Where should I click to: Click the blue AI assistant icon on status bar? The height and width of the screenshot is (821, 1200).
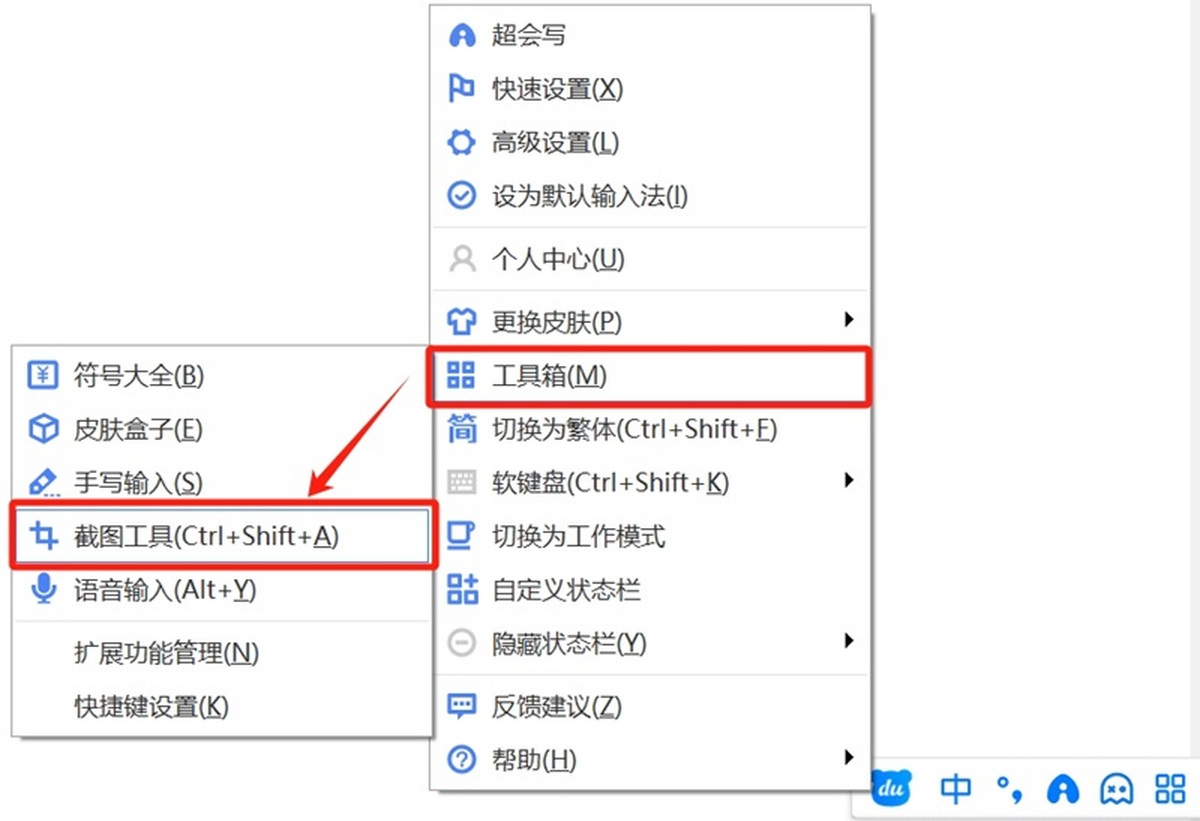click(1063, 790)
